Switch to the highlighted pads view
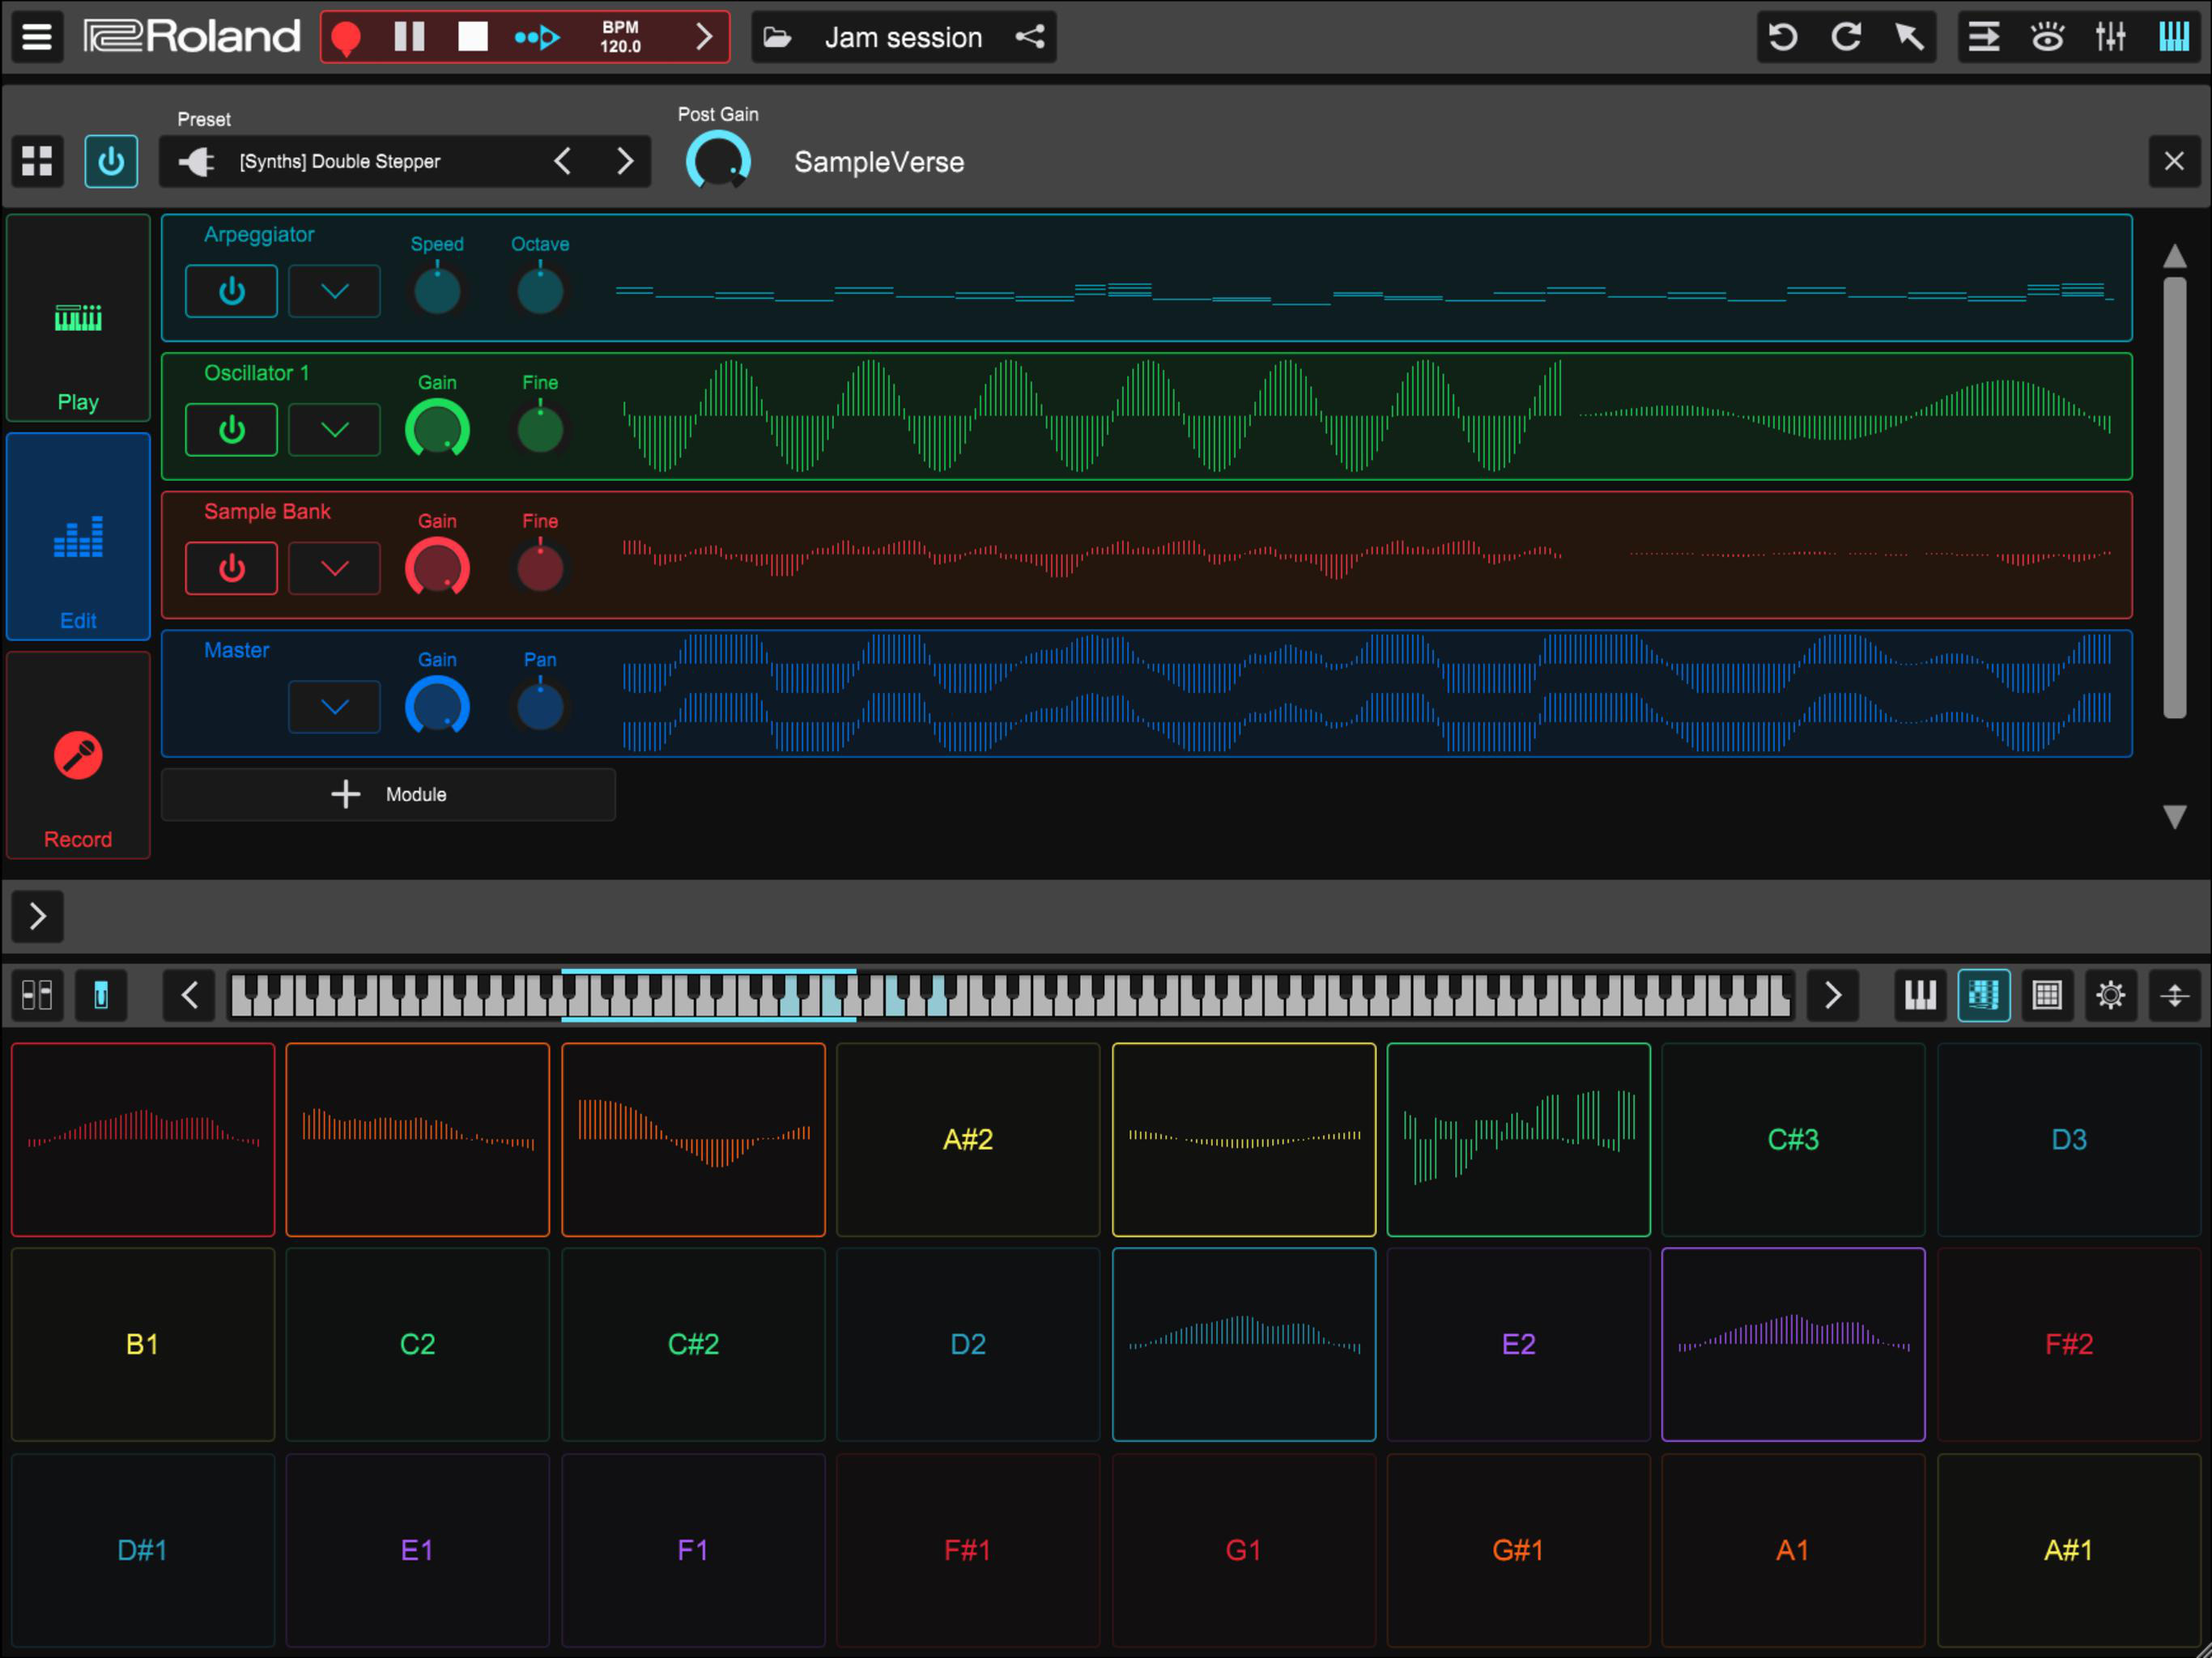Screen dimensions: 2212x1658 coord(1983,995)
